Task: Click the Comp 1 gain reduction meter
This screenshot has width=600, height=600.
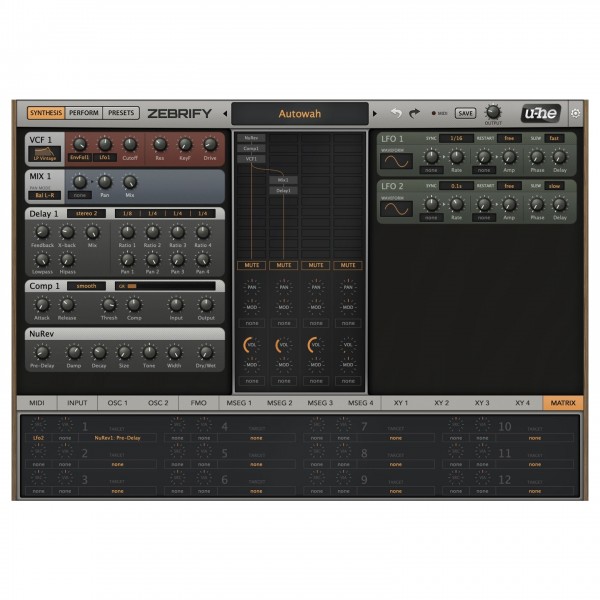Action: click(165, 286)
